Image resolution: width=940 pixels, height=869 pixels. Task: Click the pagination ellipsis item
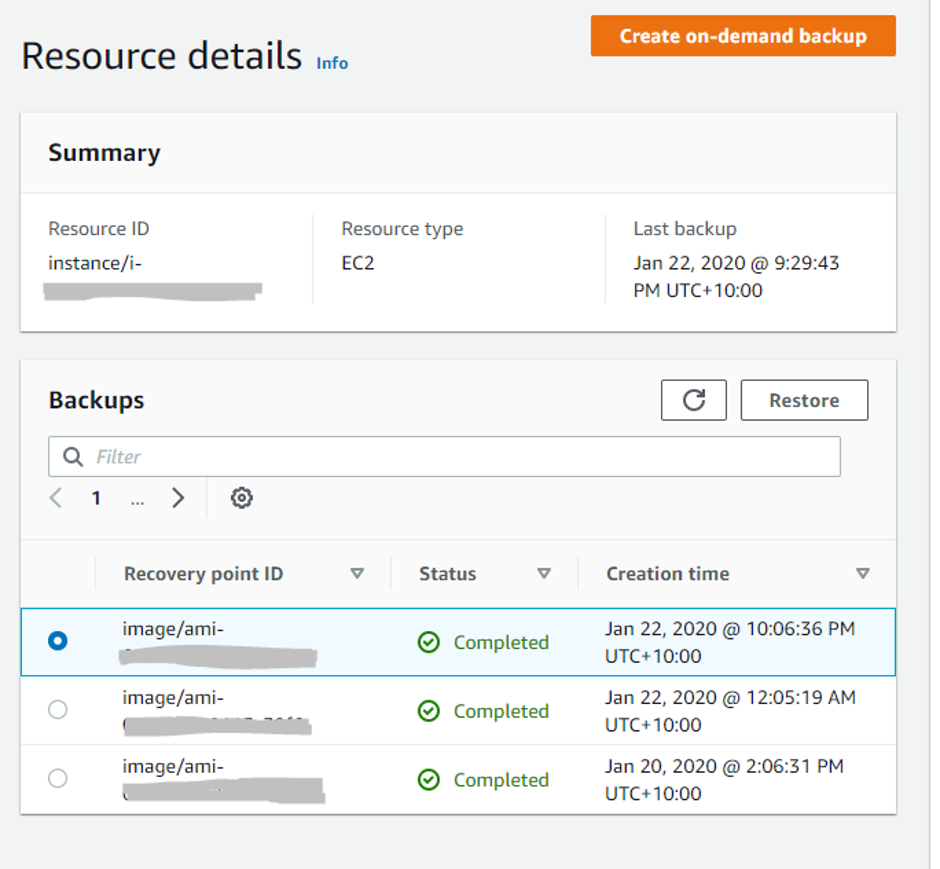pyautogui.click(x=137, y=498)
